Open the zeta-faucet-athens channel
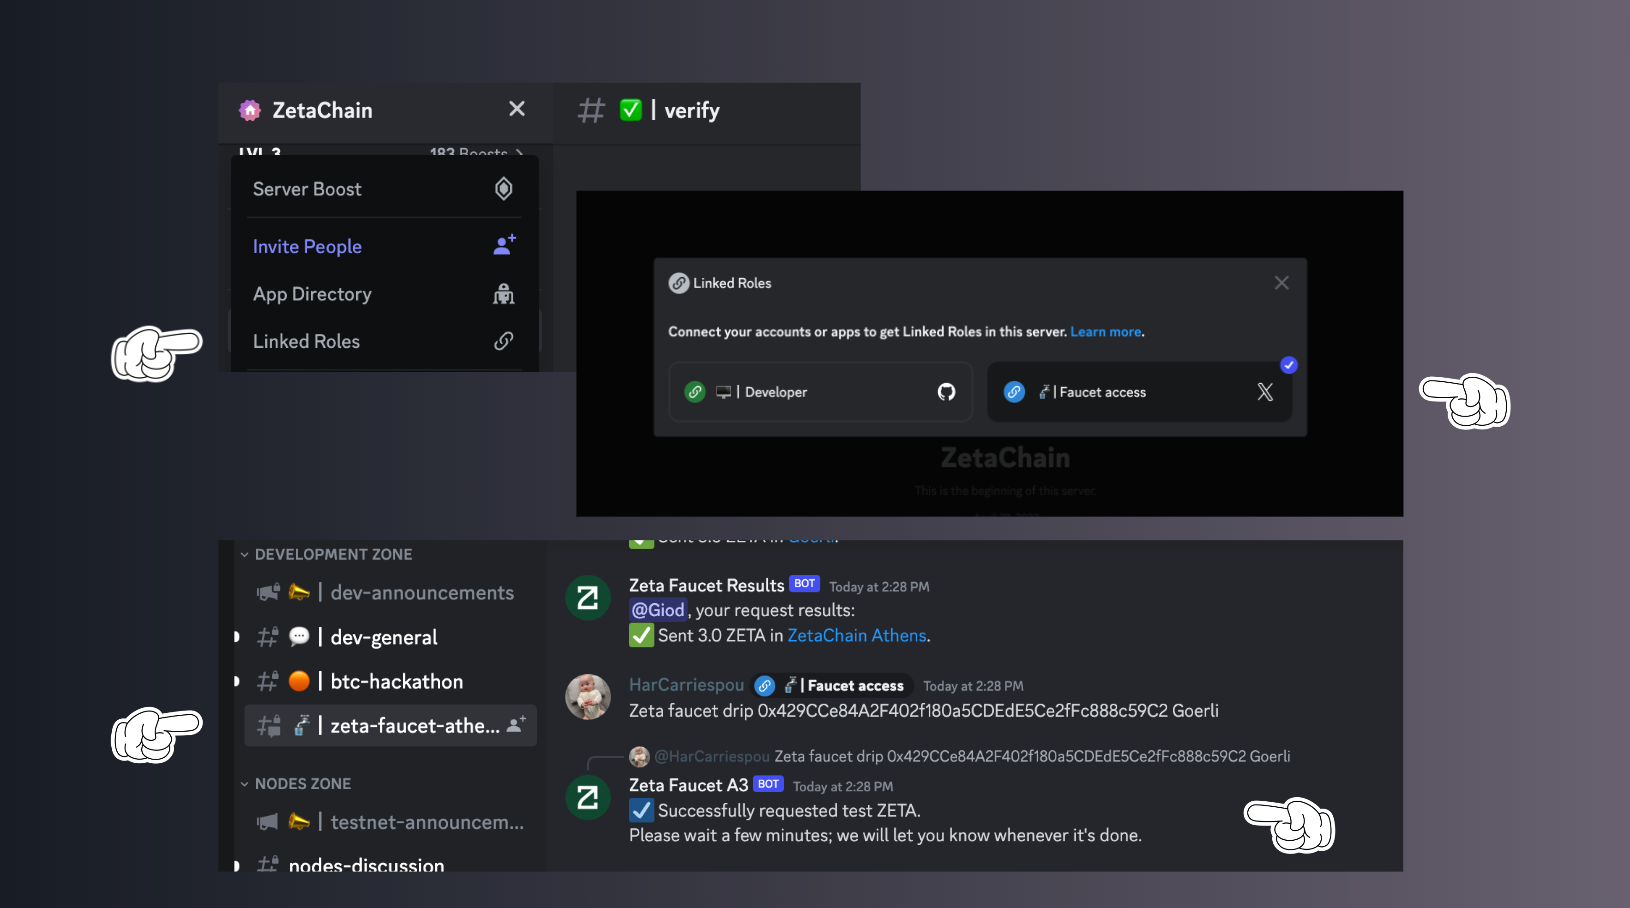Image resolution: width=1630 pixels, height=908 pixels. click(x=390, y=726)
